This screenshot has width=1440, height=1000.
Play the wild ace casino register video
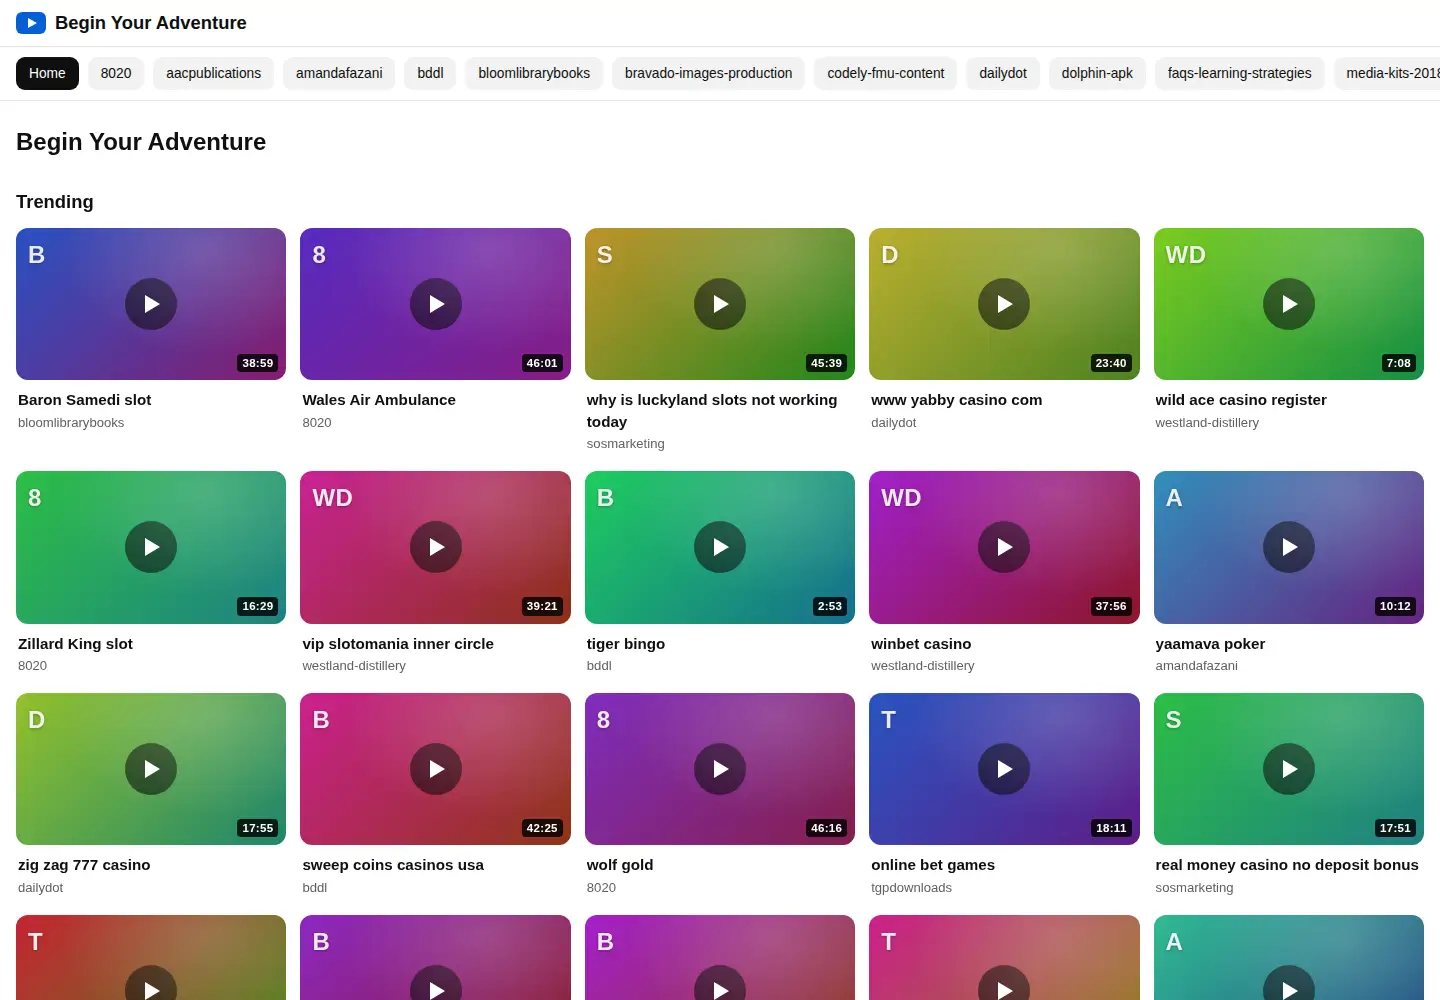point(1289,304)
